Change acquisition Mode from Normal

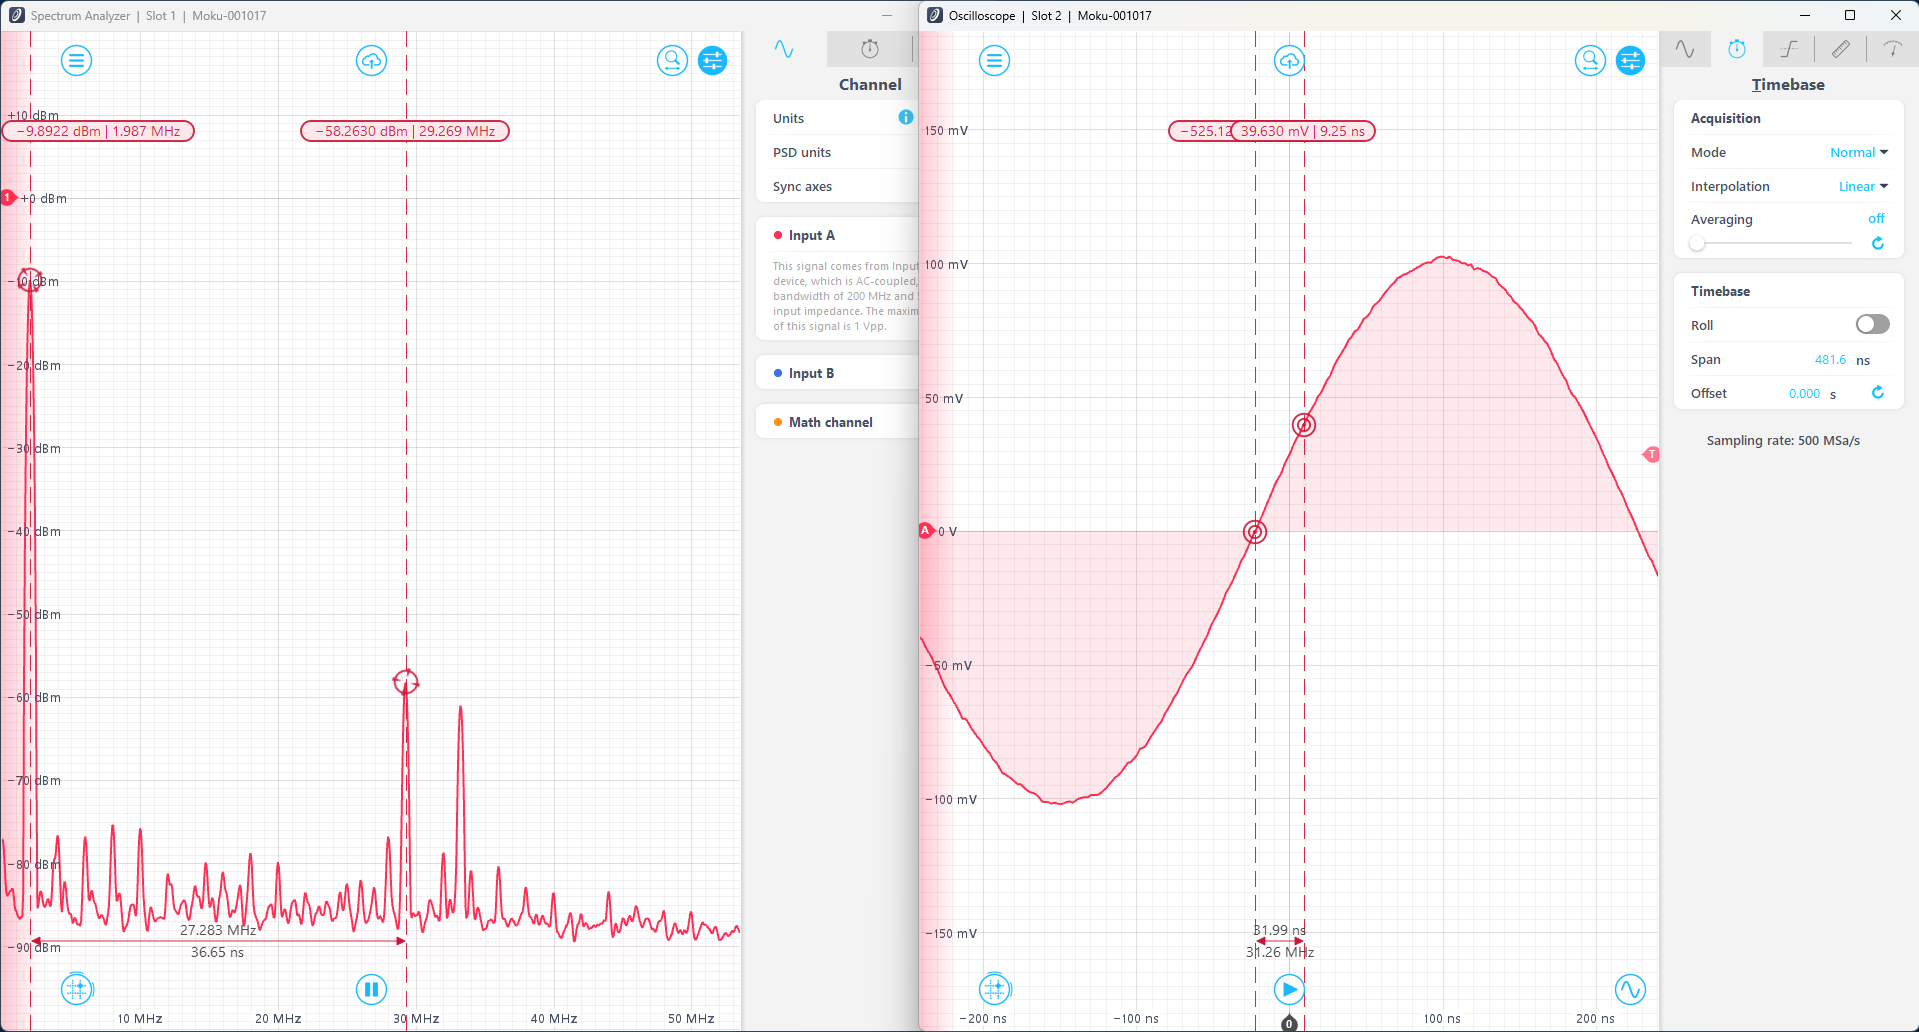(x=1857, y=152)
